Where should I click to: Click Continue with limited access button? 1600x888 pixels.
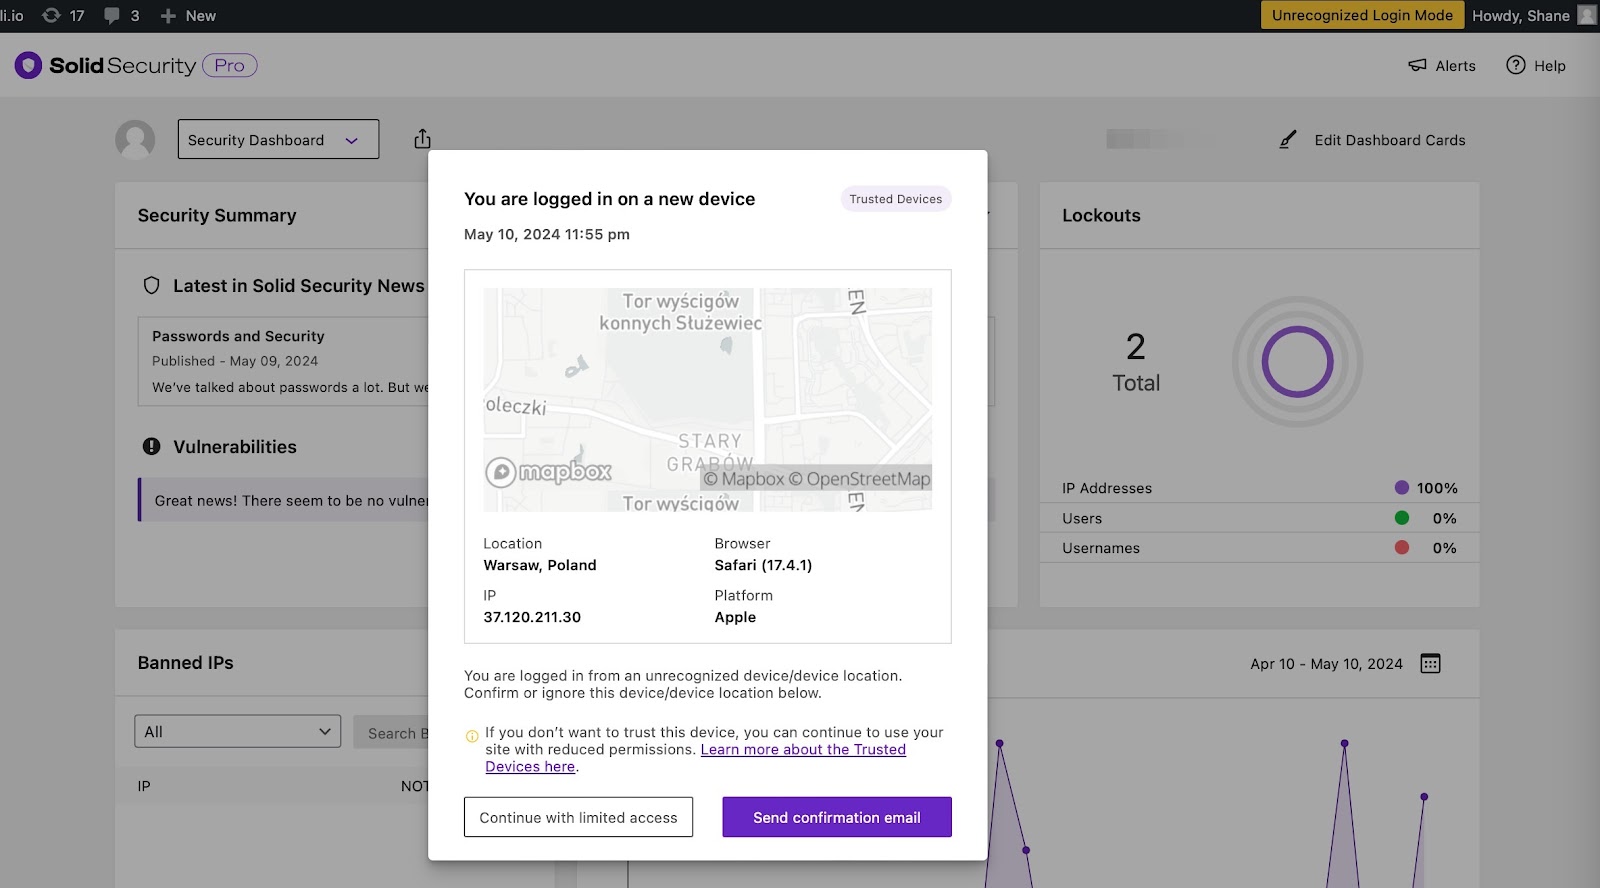coord(578,817)
